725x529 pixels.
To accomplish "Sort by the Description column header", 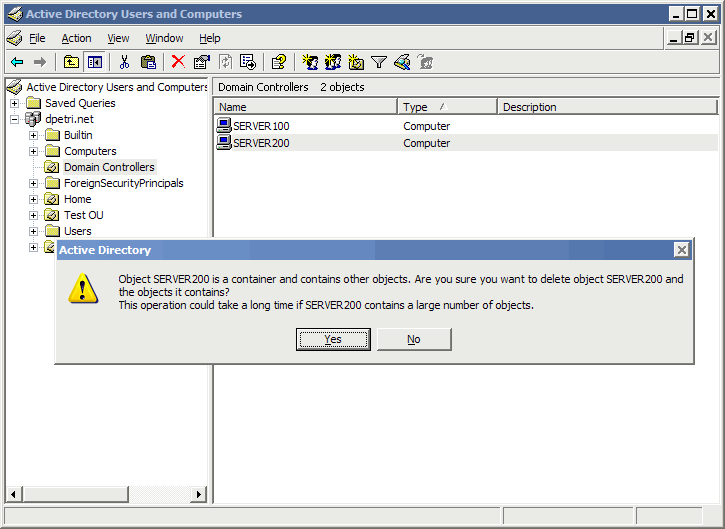I will pos(607,107).
